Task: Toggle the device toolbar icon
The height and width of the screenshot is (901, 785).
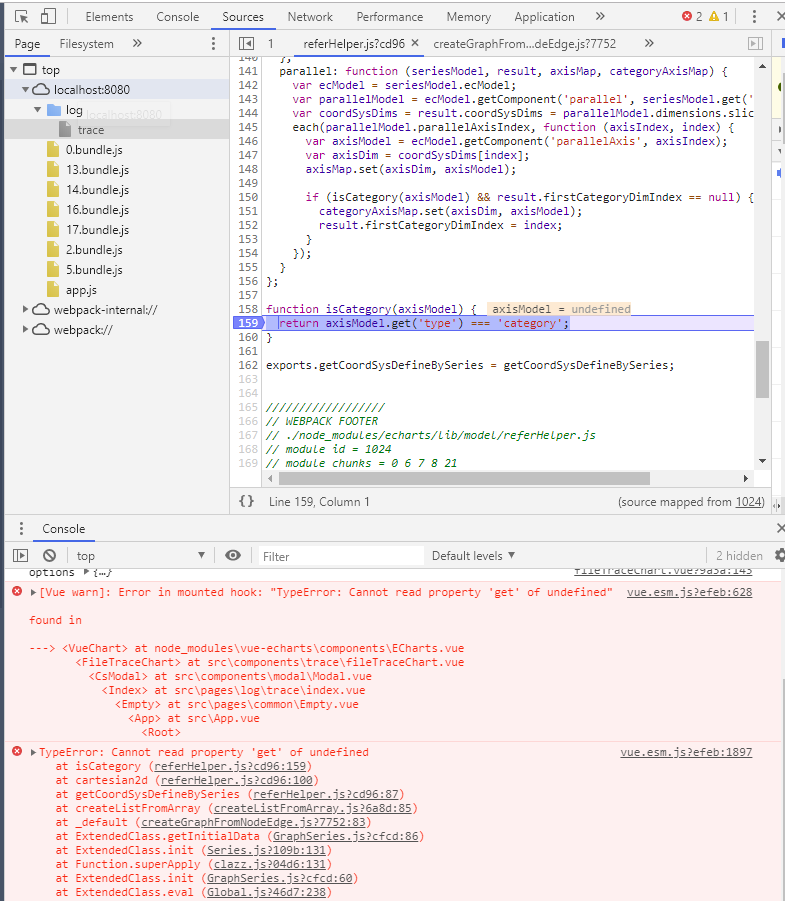Action: point(47,17)
